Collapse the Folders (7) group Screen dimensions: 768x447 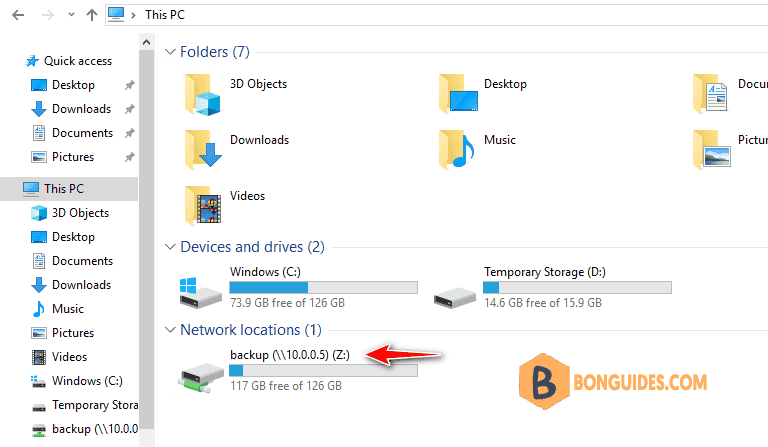(170, 52)
